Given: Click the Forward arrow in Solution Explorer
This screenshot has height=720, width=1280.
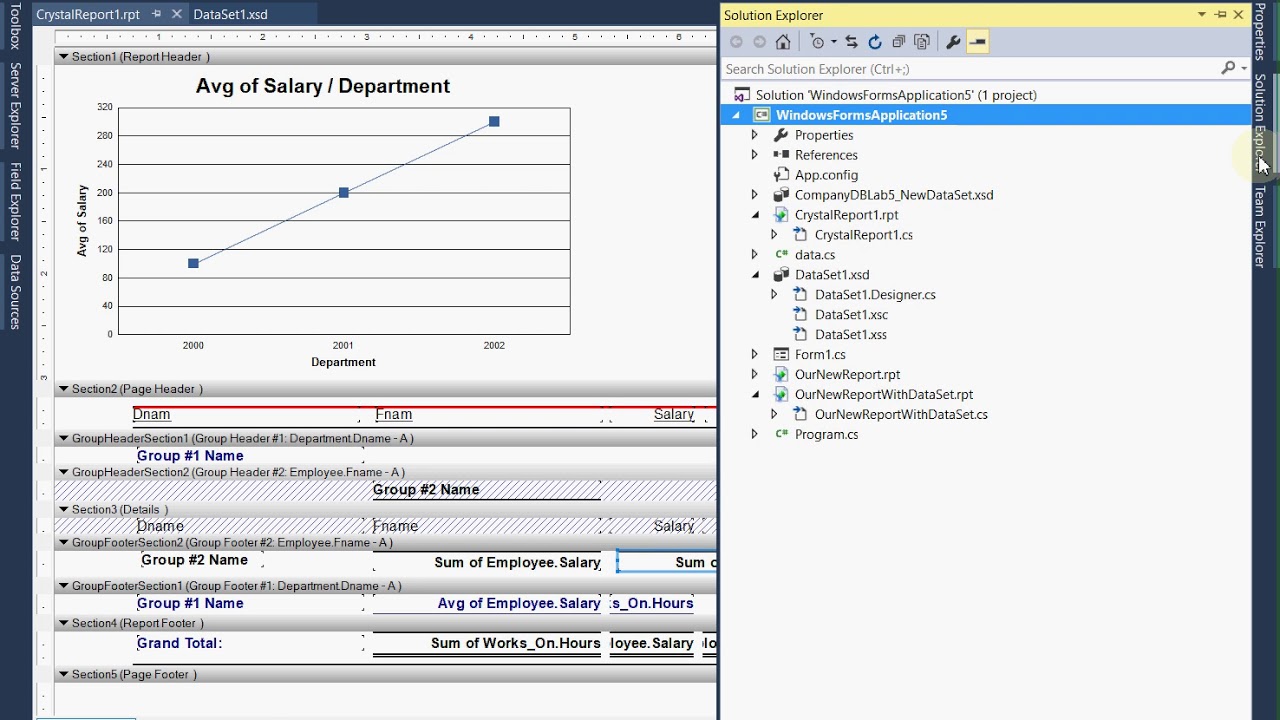Looking at the screenshot, I should click(759, 42).
